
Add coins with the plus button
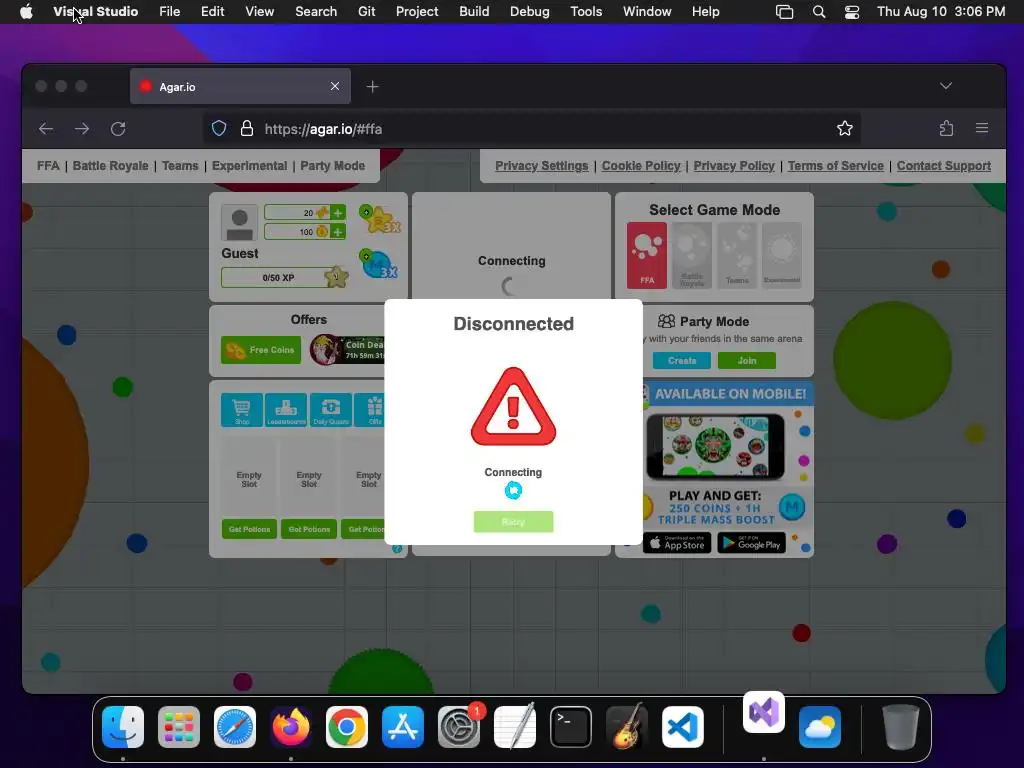pos(338,232)
